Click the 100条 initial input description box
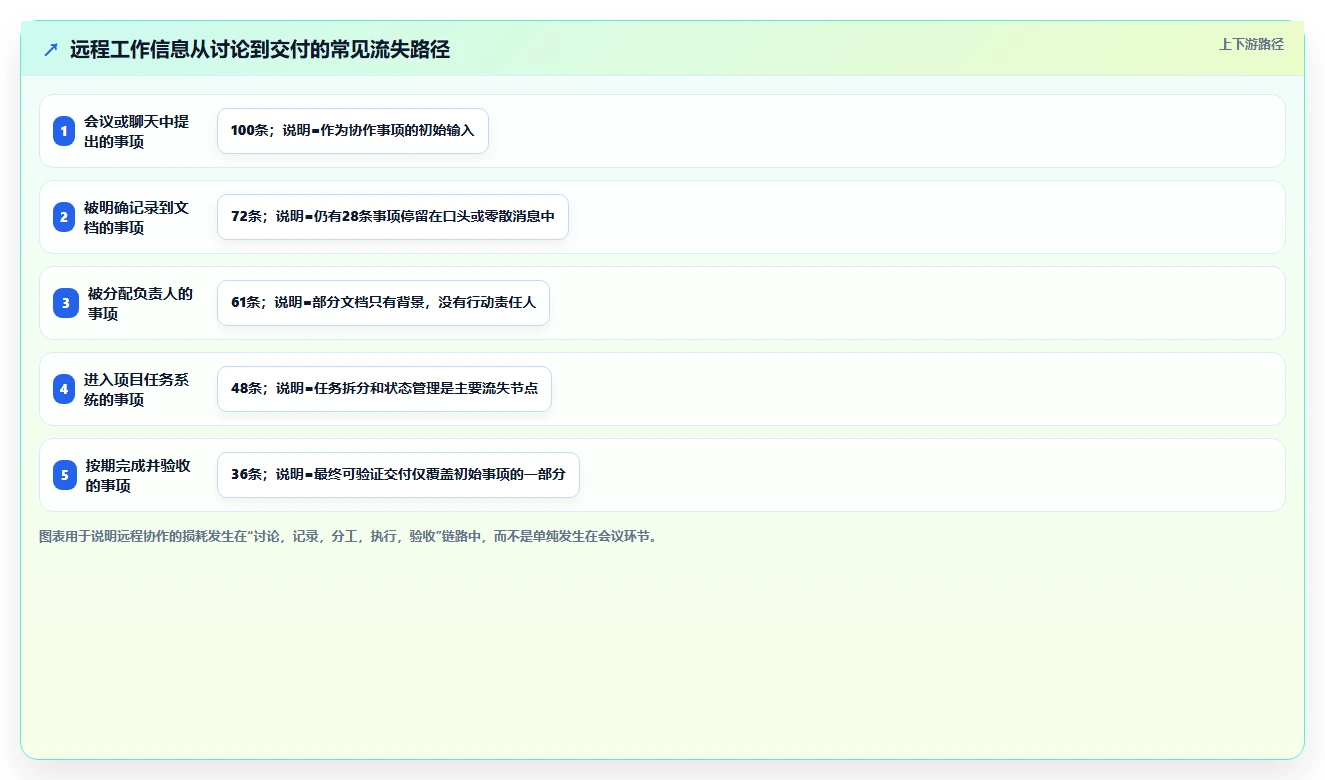 pyautogui.click(x=353, y=131)
